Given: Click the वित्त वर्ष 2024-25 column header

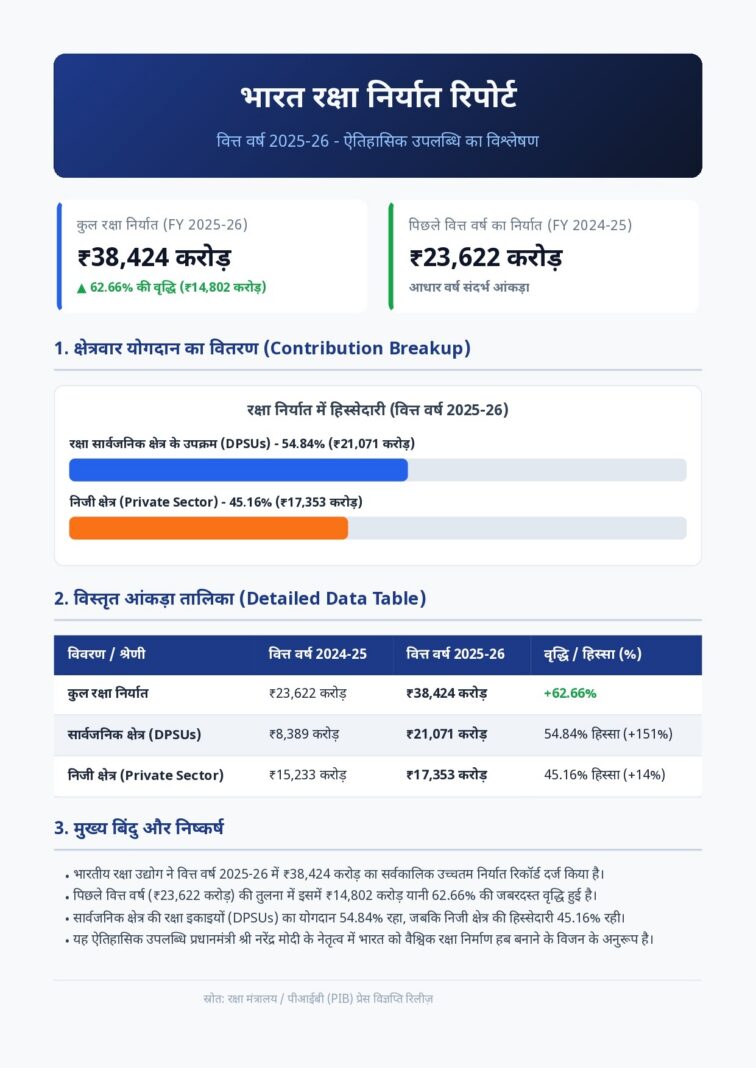Looking at the screenshot, I should pyautogui.click(x=318, y=655).
